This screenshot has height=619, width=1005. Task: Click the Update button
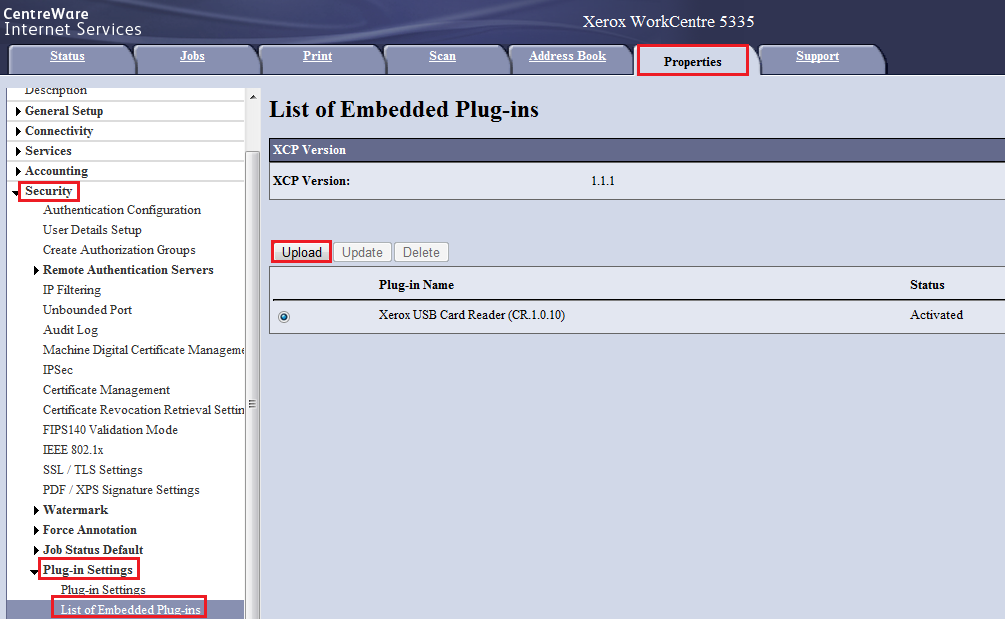pyautogui.click(x=362, y=253)
